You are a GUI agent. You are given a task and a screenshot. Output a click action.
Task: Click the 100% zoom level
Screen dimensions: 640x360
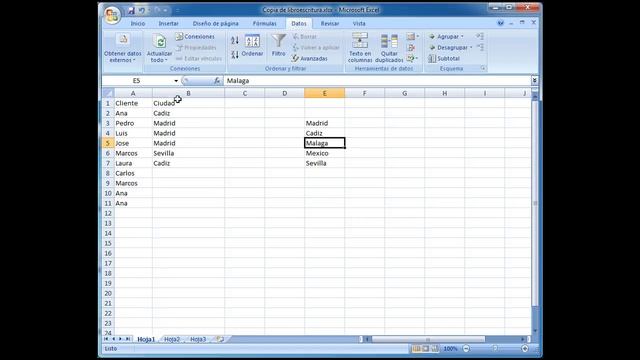click(451, 349)
